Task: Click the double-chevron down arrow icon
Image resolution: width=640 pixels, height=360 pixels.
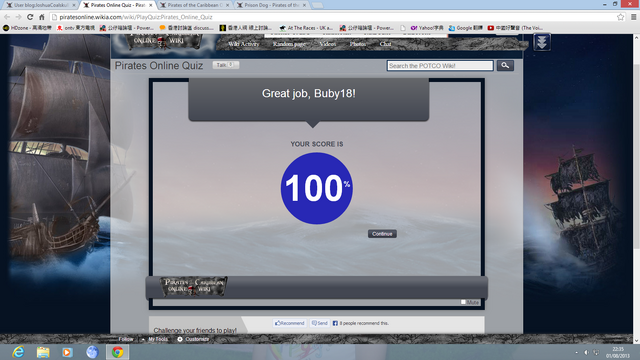Action: pos(542,42)
